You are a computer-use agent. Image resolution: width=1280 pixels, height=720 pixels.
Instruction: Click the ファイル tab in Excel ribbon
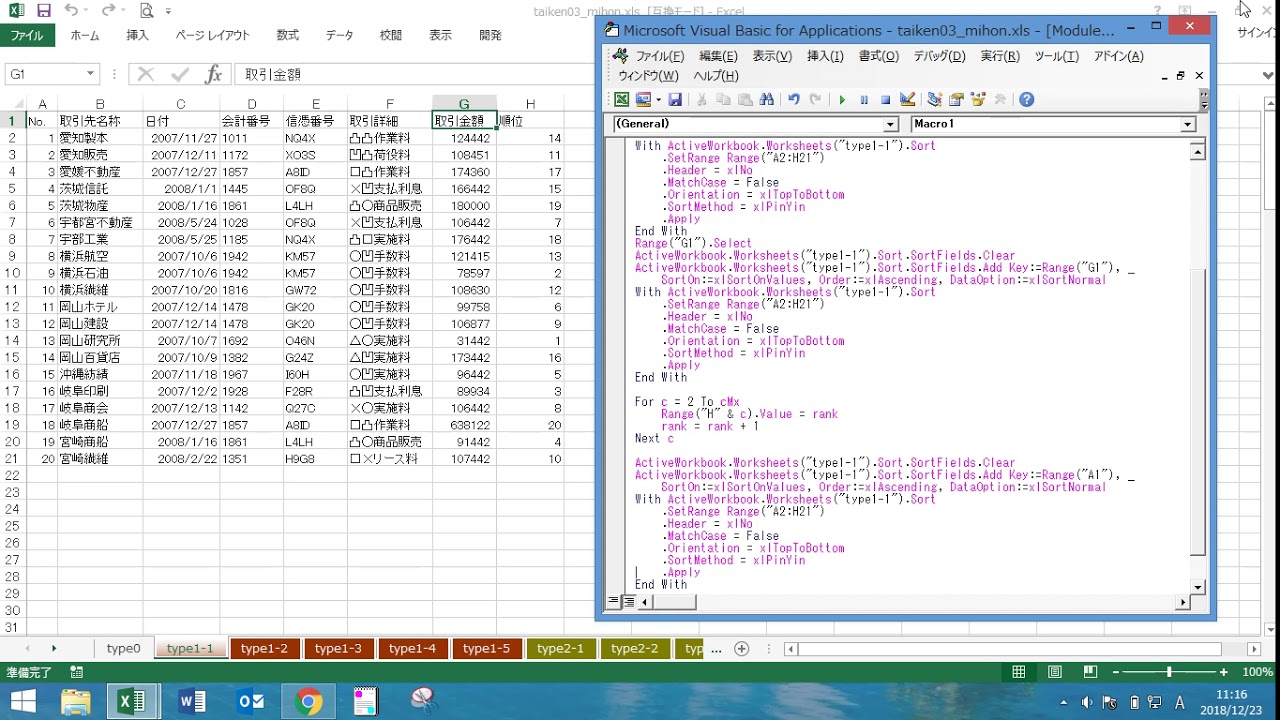[x=27, y=35]
